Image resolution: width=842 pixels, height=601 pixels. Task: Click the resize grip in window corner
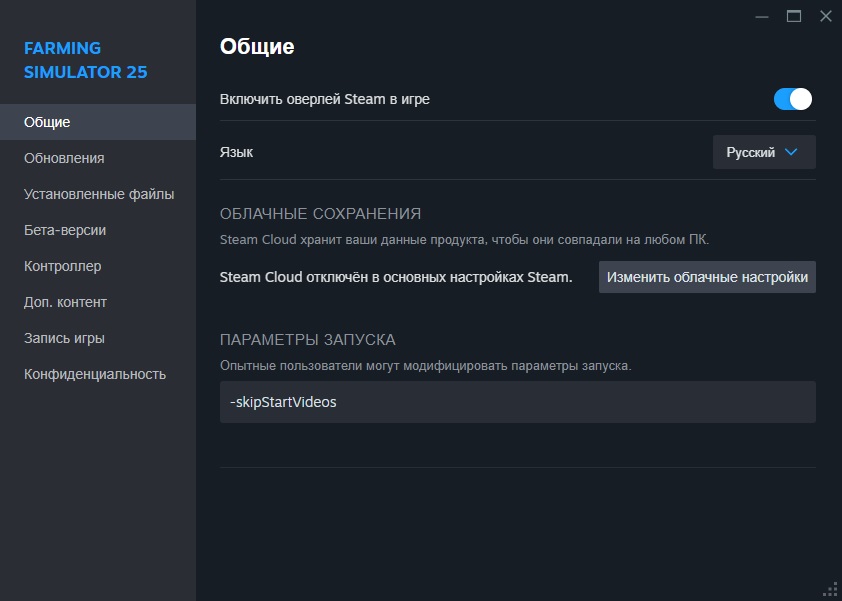tap(831, 590)
